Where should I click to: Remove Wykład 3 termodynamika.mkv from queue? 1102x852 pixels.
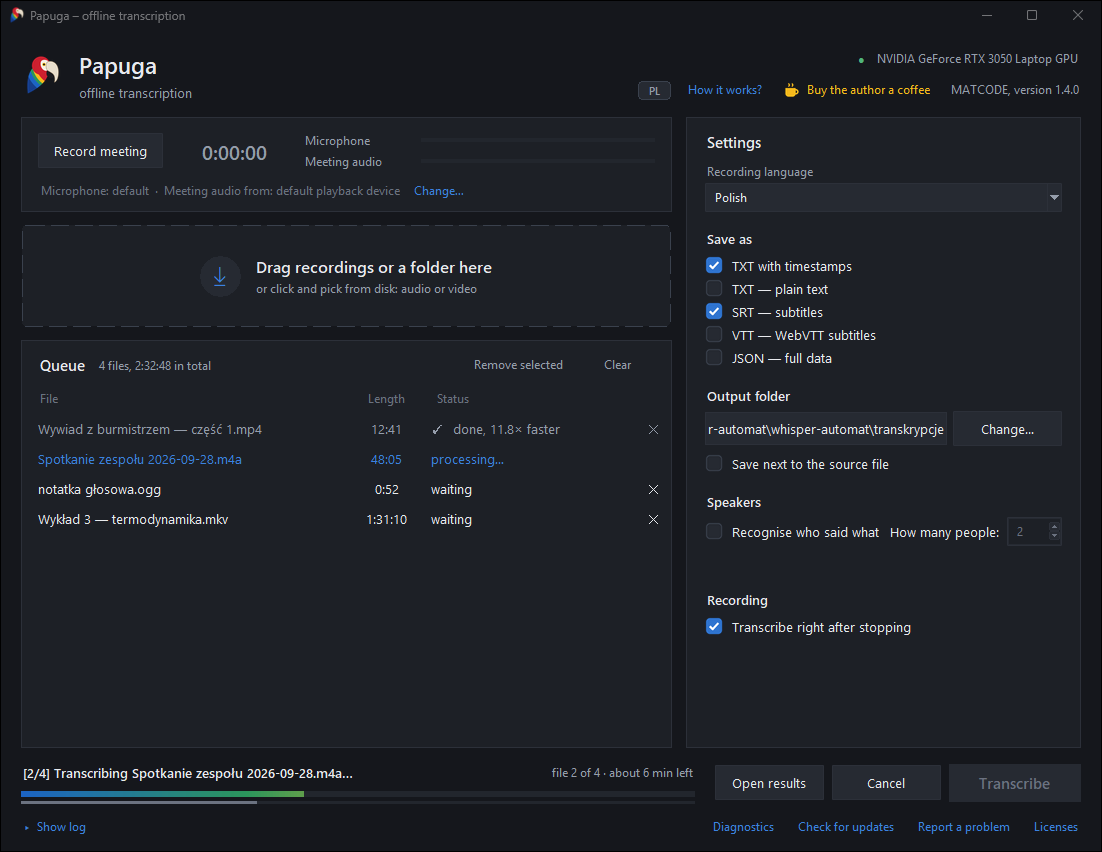tap(653, 519)
